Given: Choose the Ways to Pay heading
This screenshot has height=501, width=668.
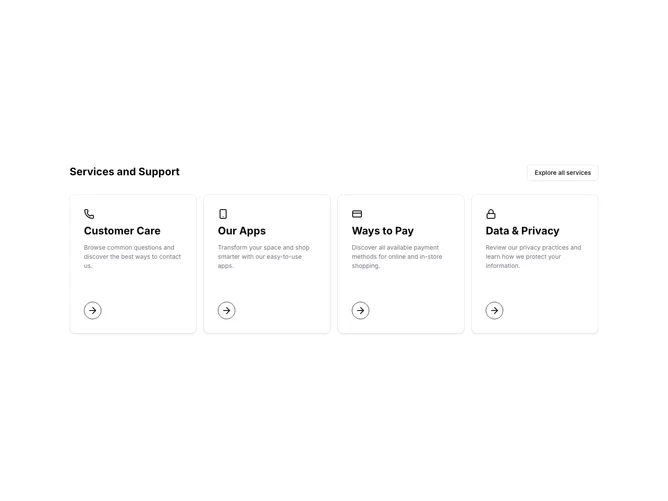Looking at the screenshot, I should coord(383,231).
